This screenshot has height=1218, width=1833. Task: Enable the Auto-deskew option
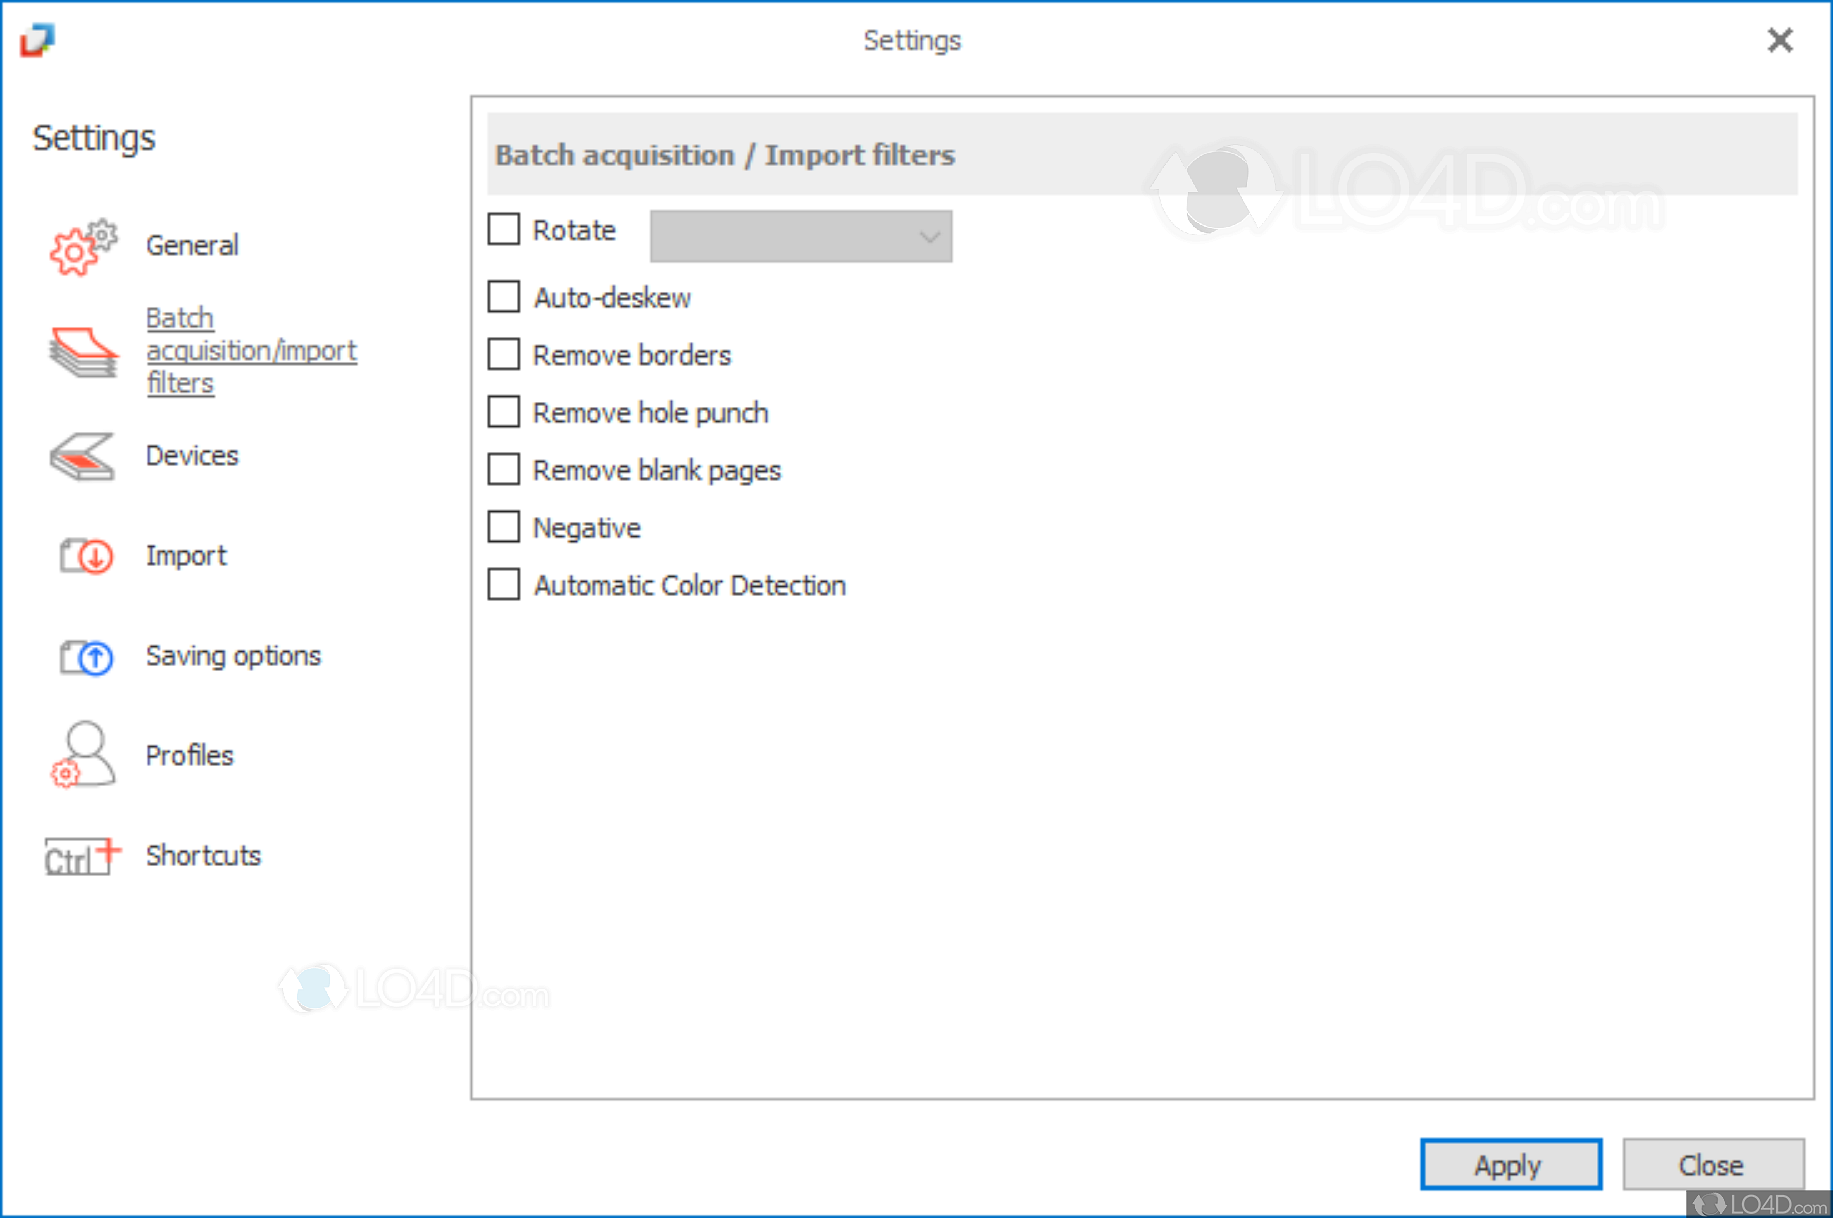504,296
